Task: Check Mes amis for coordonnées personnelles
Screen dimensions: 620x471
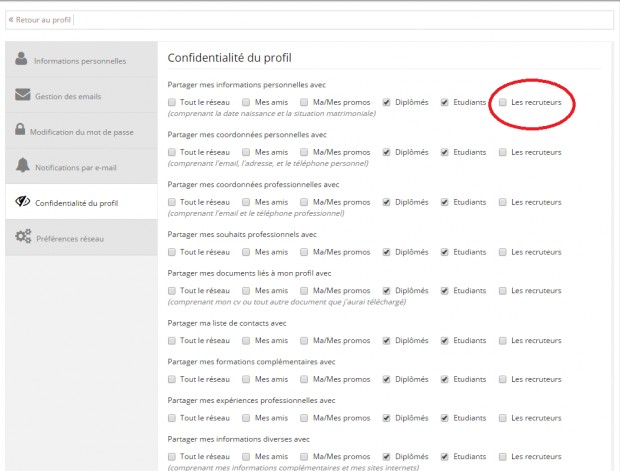Action: [x=246, y=152]
